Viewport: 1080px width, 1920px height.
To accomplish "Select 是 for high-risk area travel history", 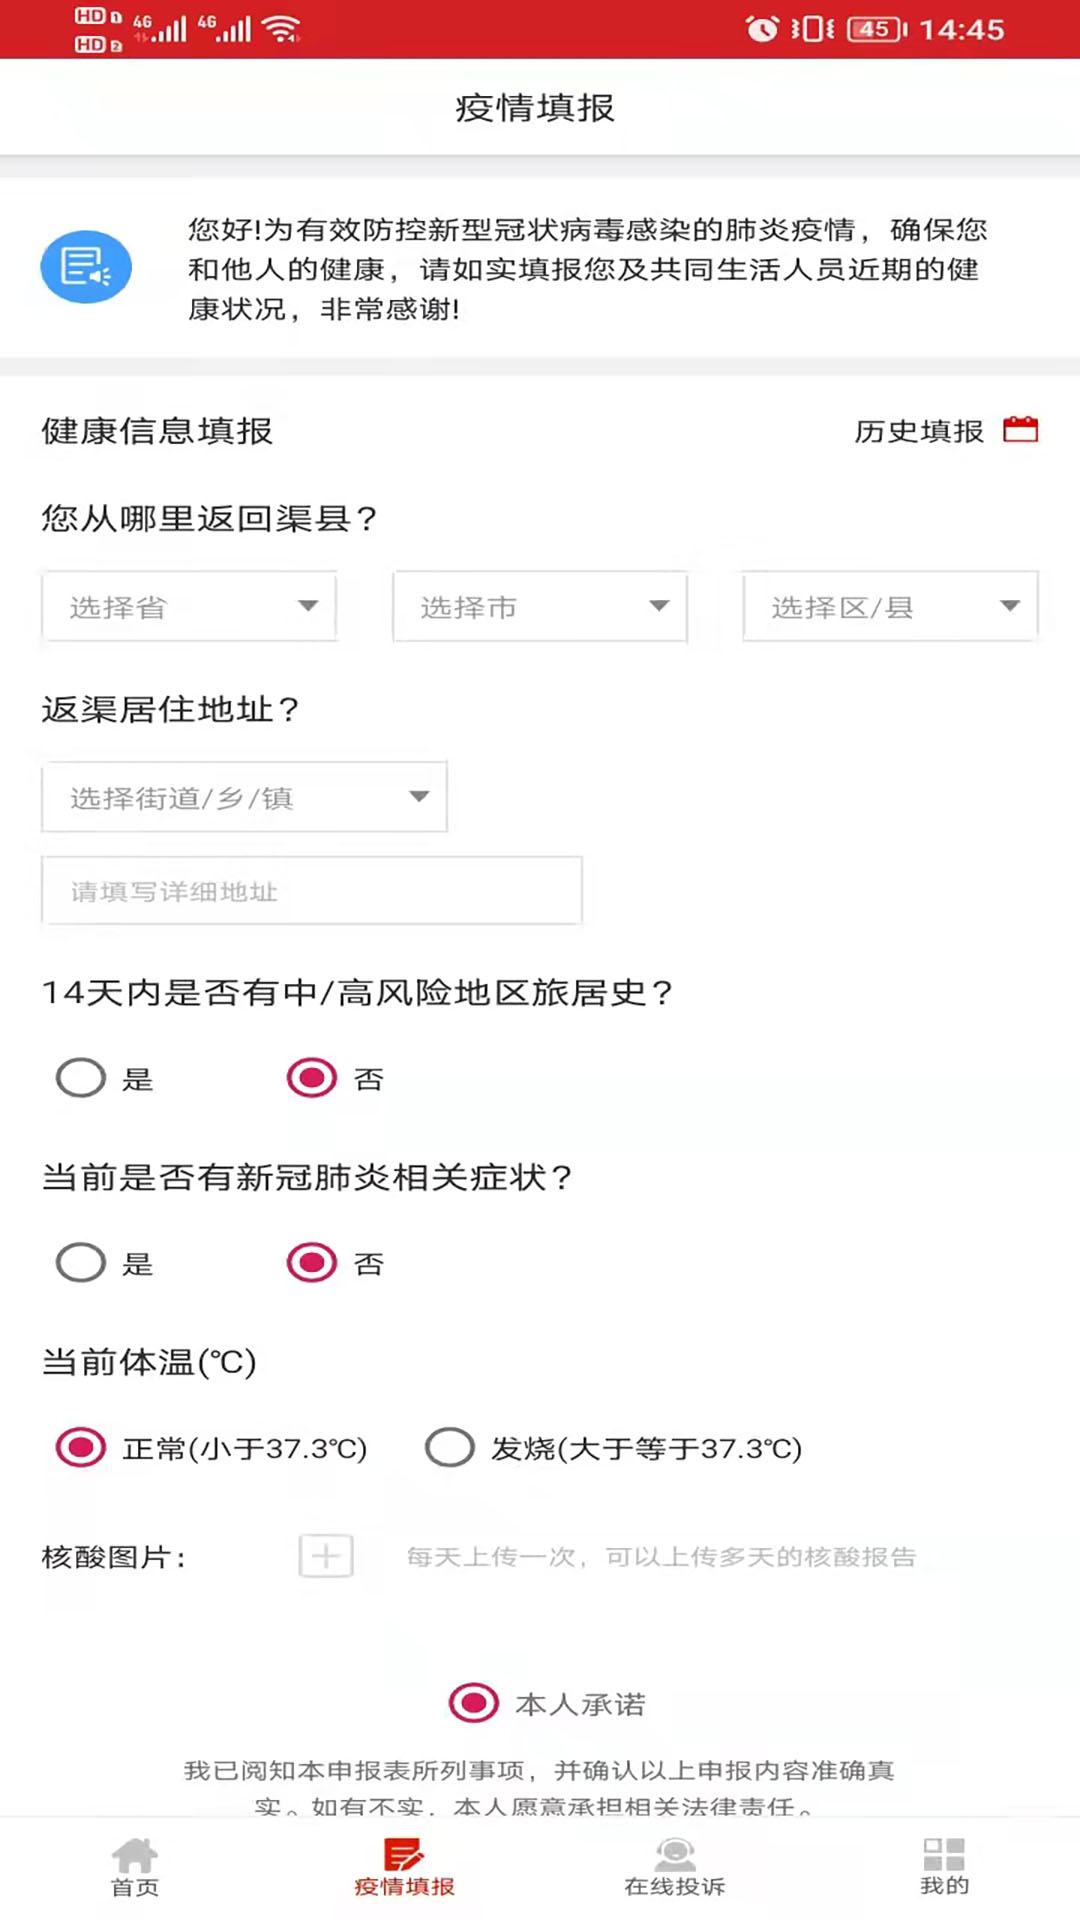I will pyautogui.click(x=81, y=1078).
